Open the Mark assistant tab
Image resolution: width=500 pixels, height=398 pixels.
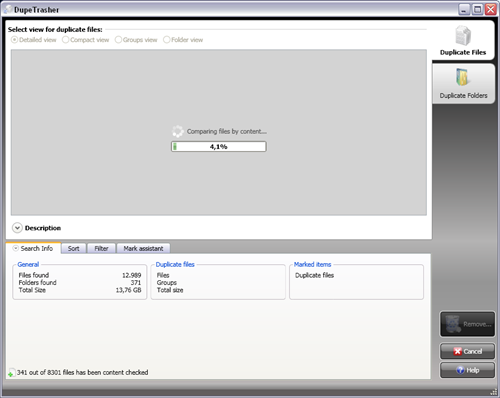tap(143, 248)
